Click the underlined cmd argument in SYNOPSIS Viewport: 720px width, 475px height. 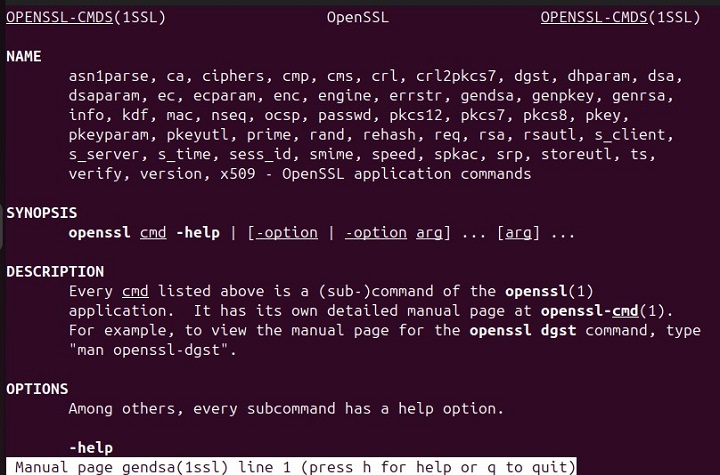[153, 233]
